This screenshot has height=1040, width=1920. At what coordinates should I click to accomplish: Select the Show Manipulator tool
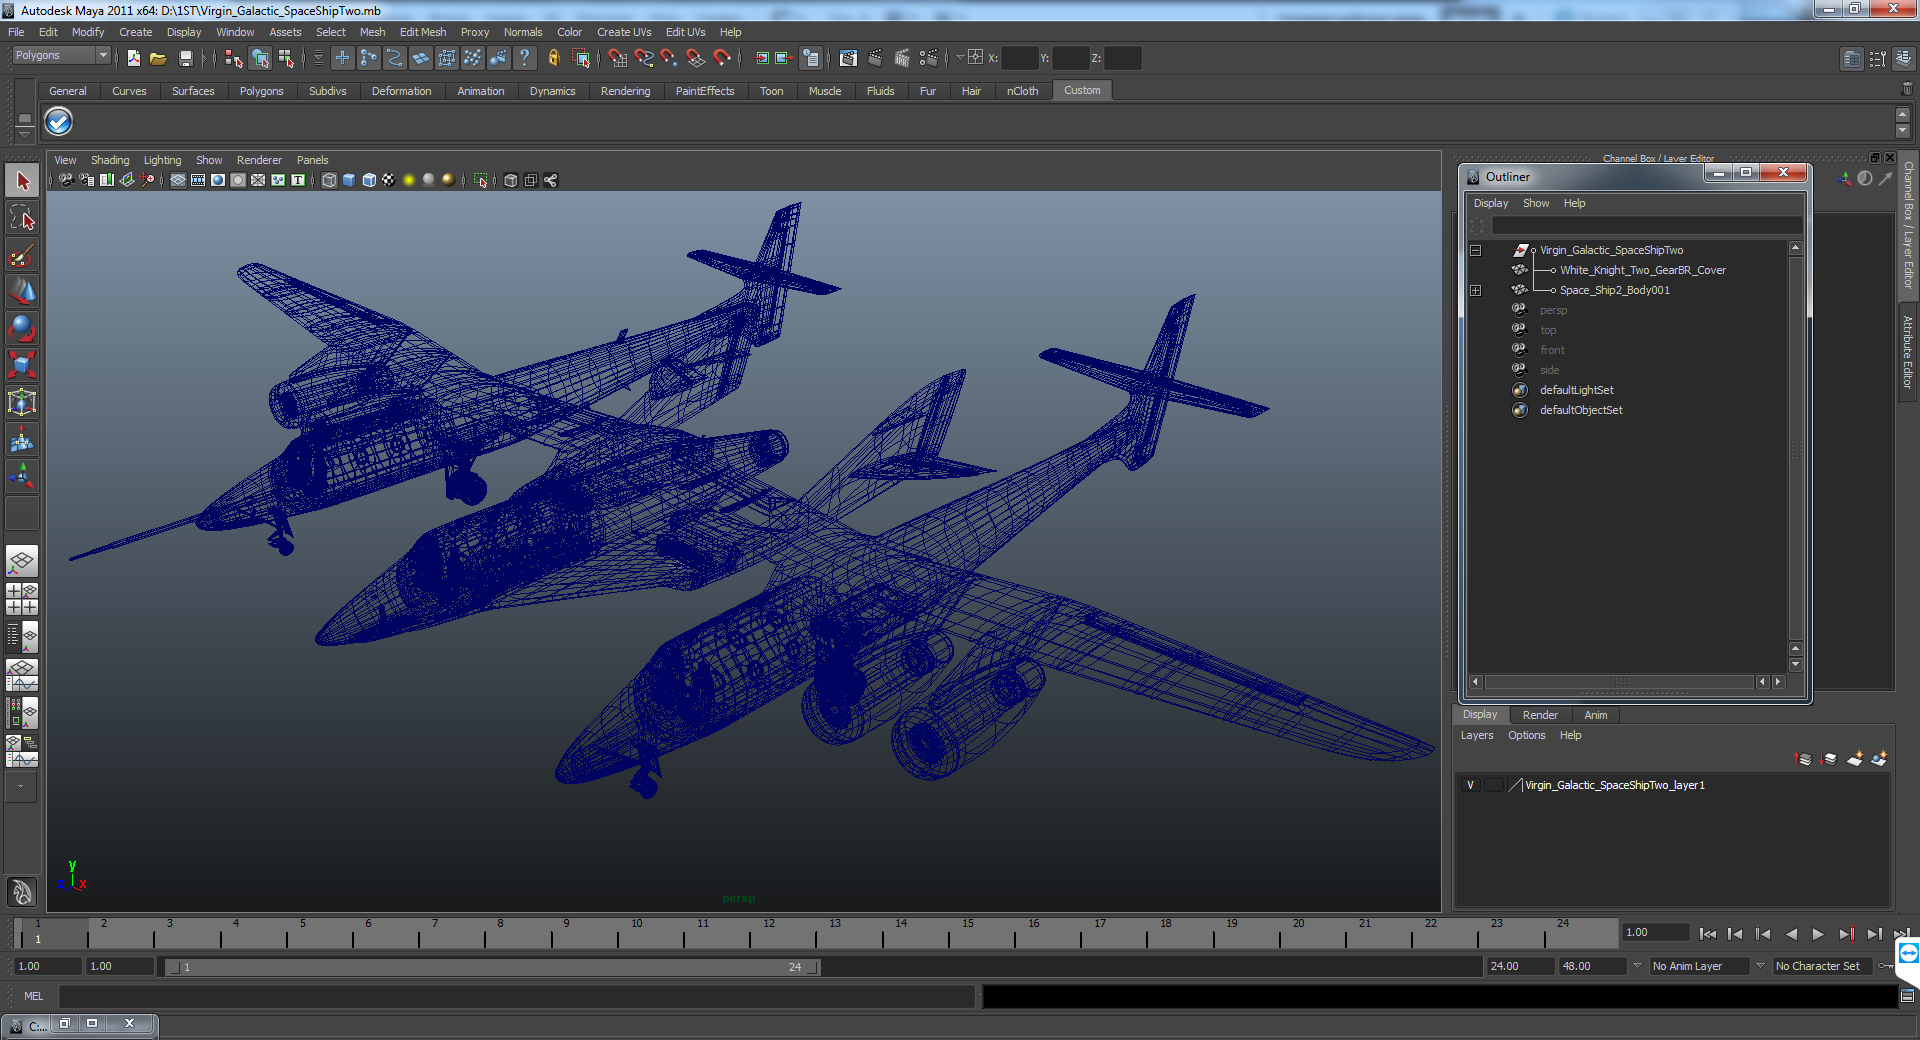click(22, 477)
